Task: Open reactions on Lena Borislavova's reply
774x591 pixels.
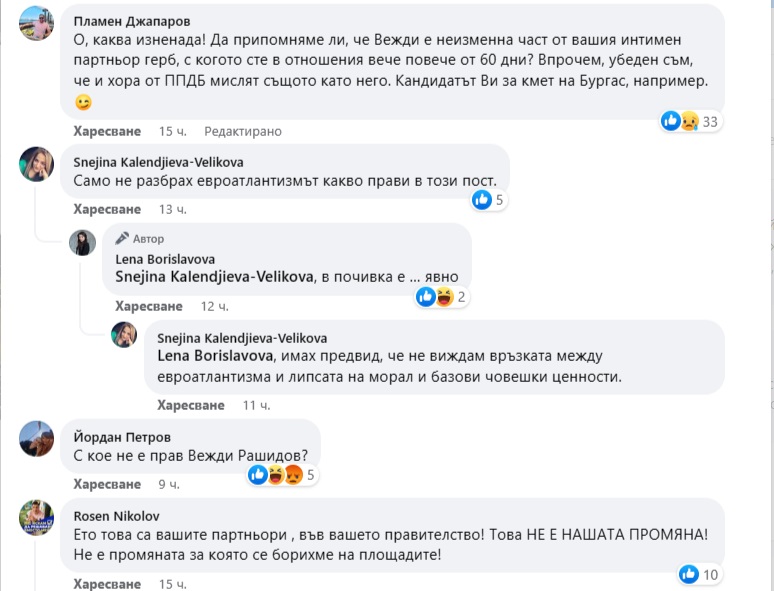Action: (441, 297)
